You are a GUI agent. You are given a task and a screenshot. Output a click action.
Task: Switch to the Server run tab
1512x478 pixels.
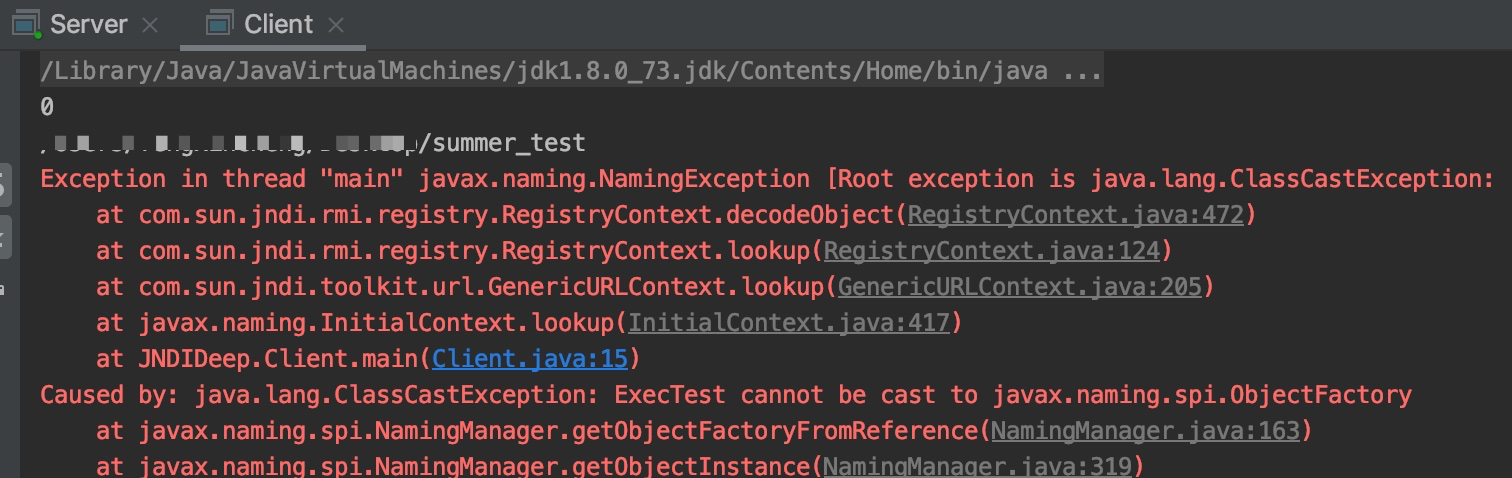(88, 24)
